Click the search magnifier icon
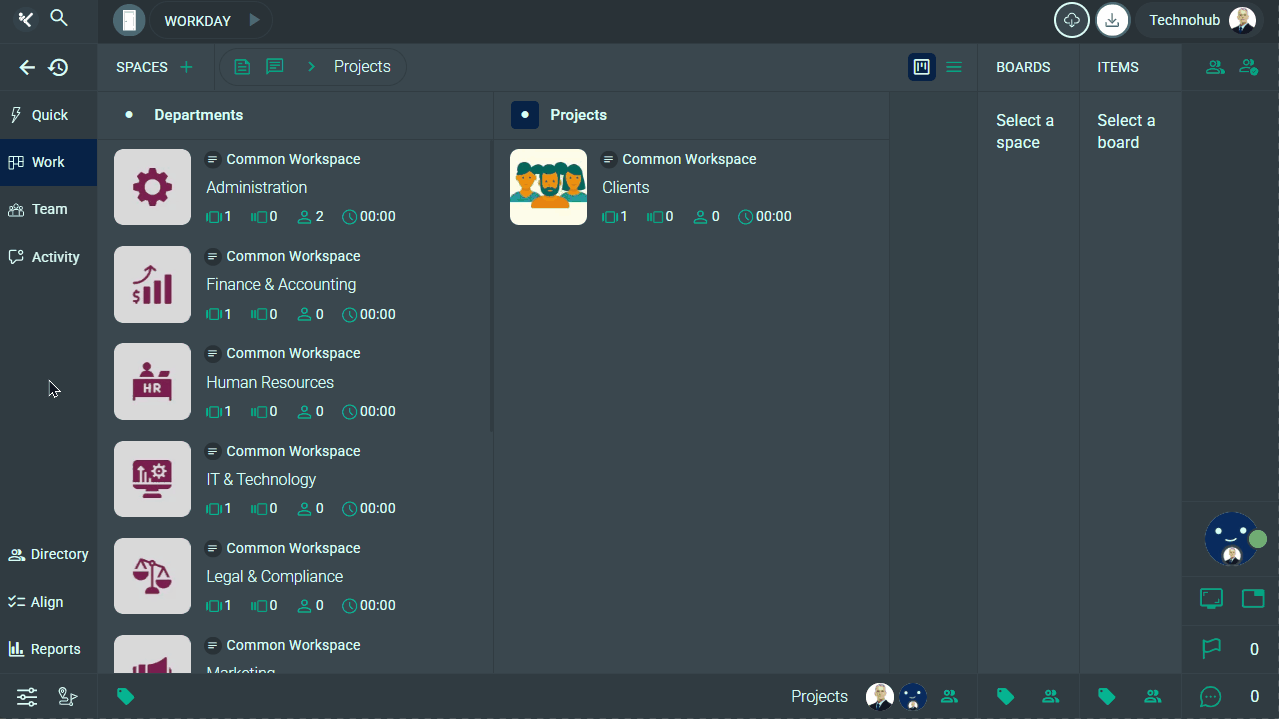The image size is (1279, 719). (x=59, y=18)
